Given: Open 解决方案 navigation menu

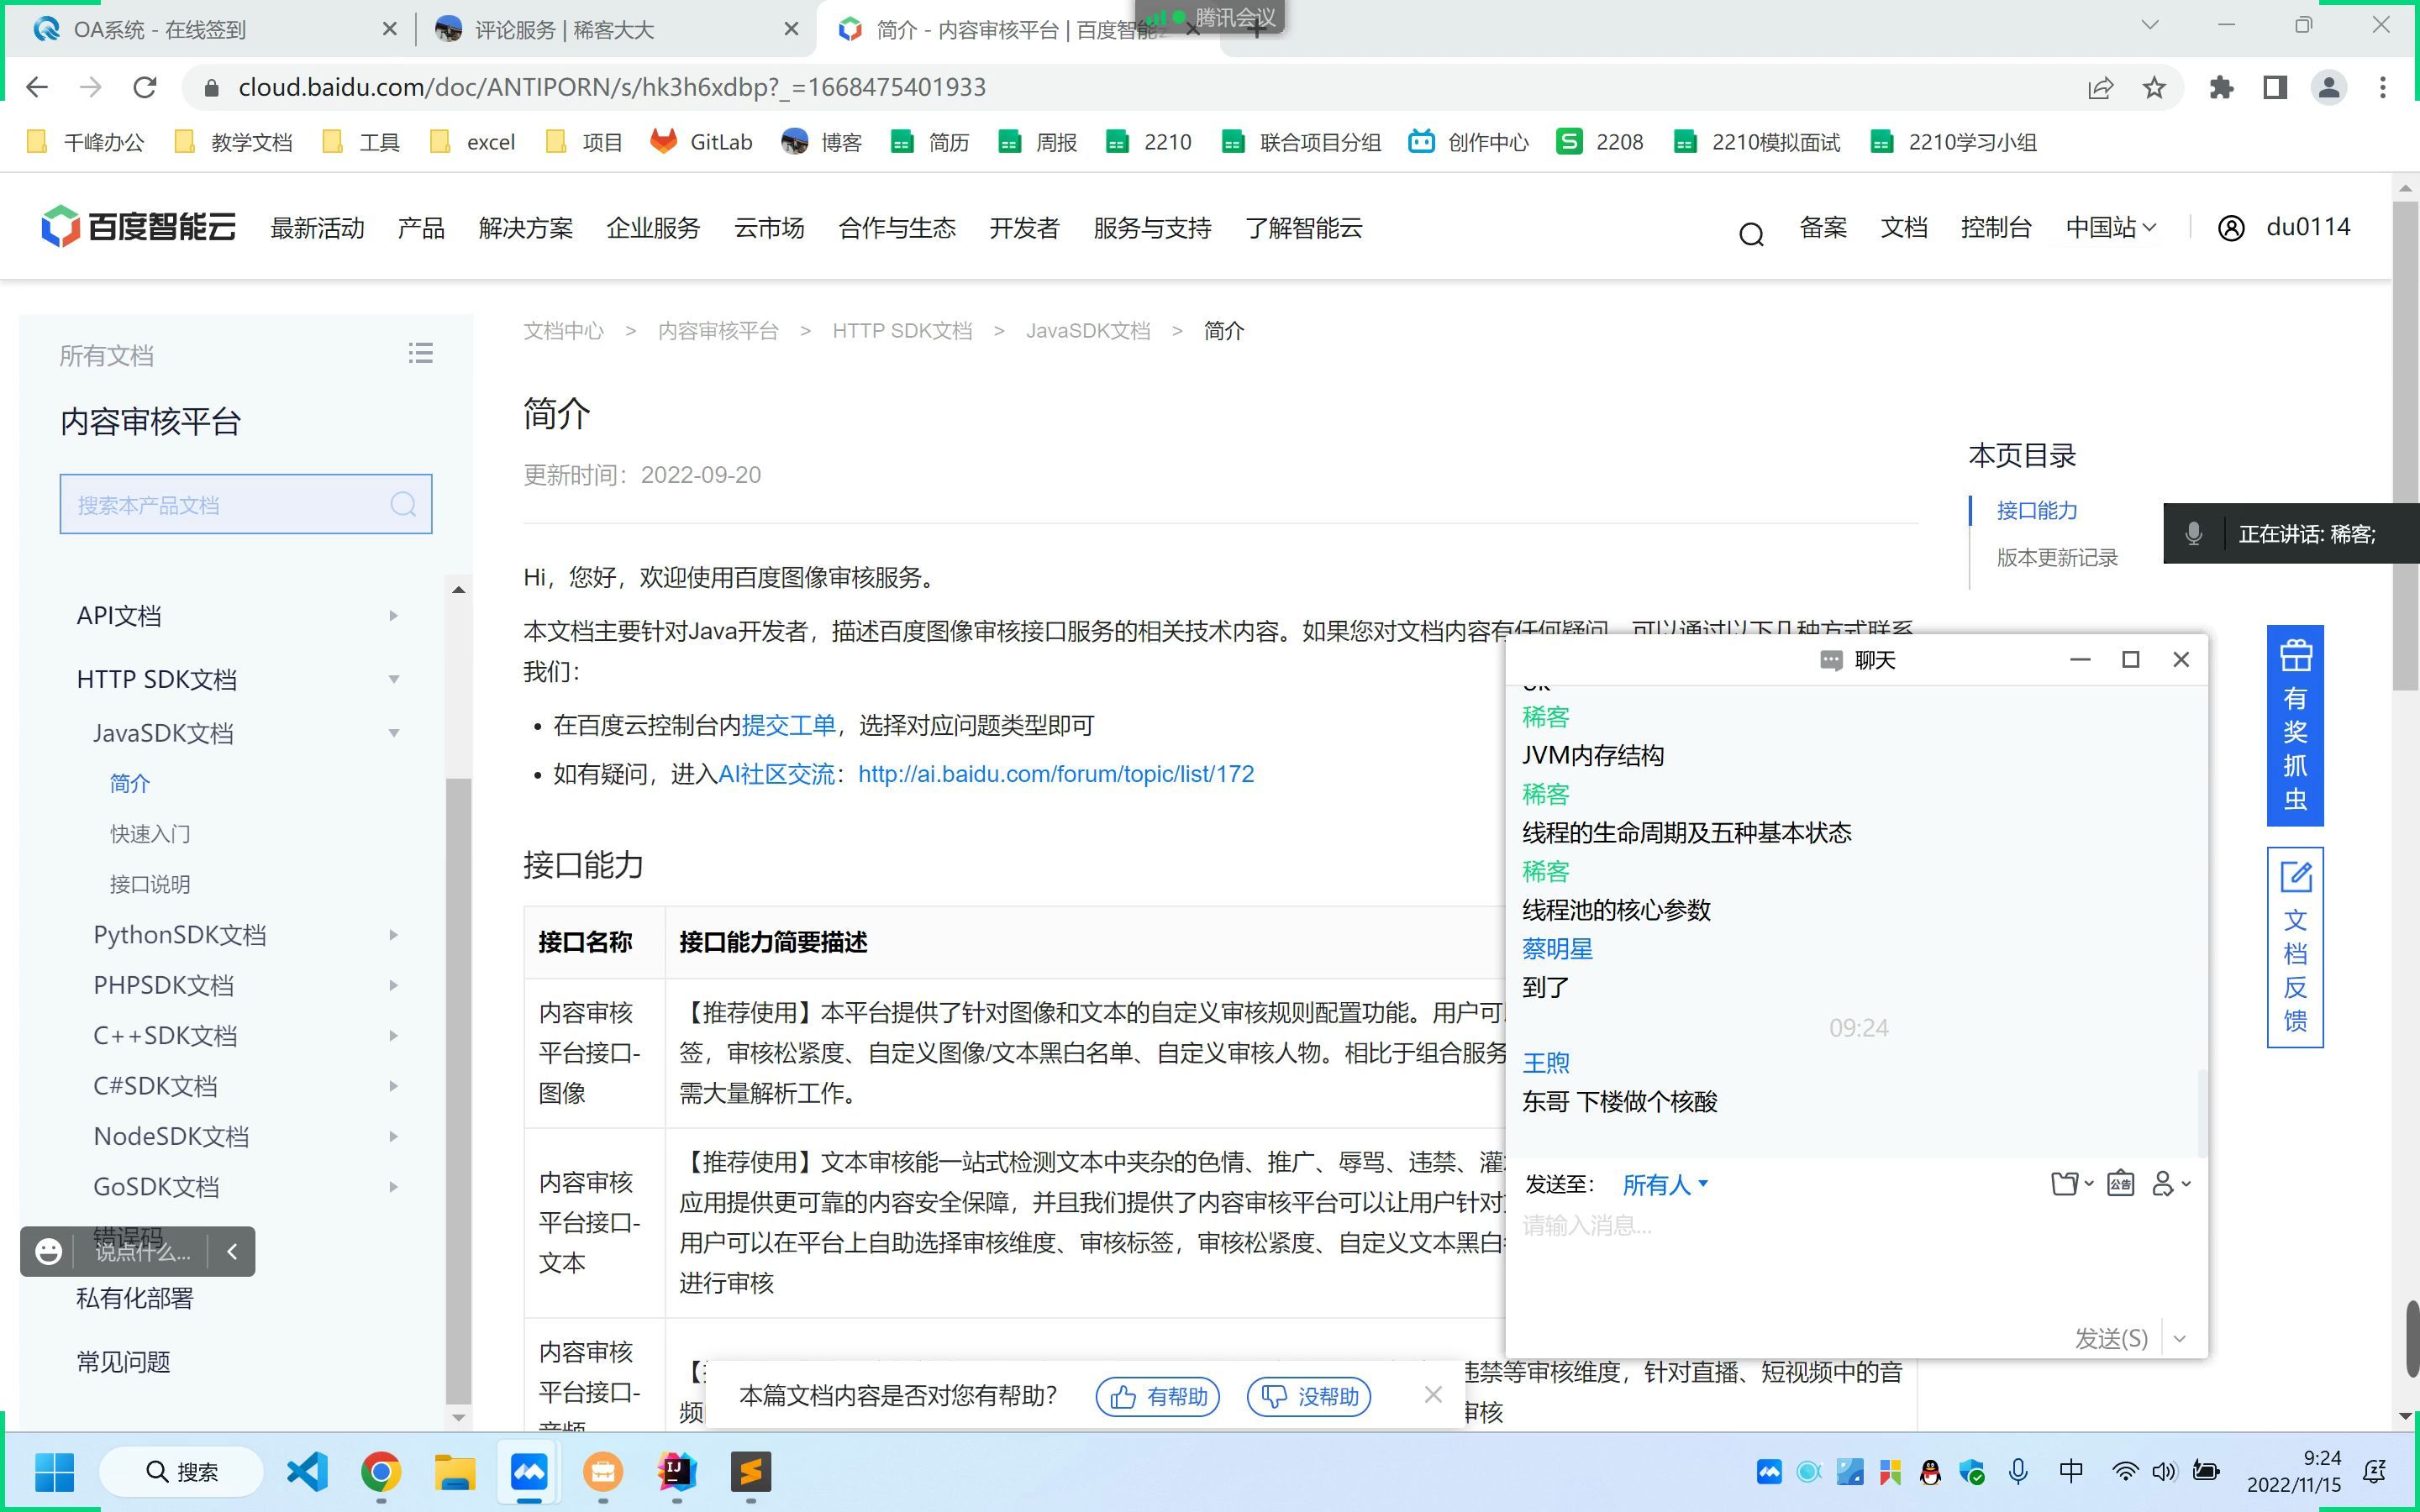Looking at the screenshot, I should tap(526, 228).
